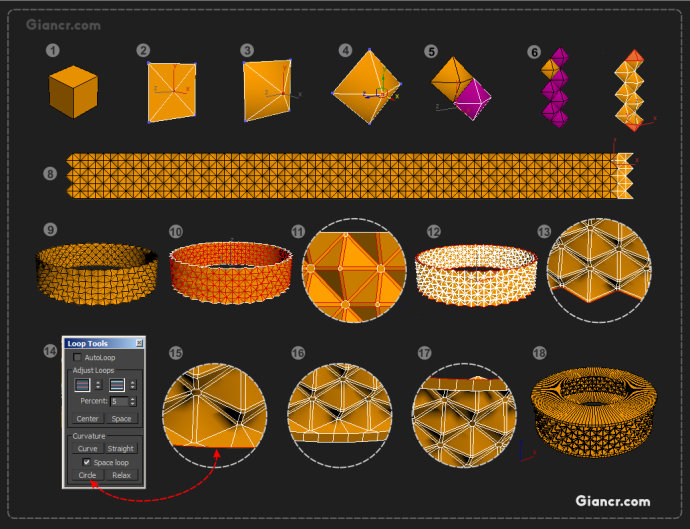Click the left Adjust Loops icon

coord(82,385)
